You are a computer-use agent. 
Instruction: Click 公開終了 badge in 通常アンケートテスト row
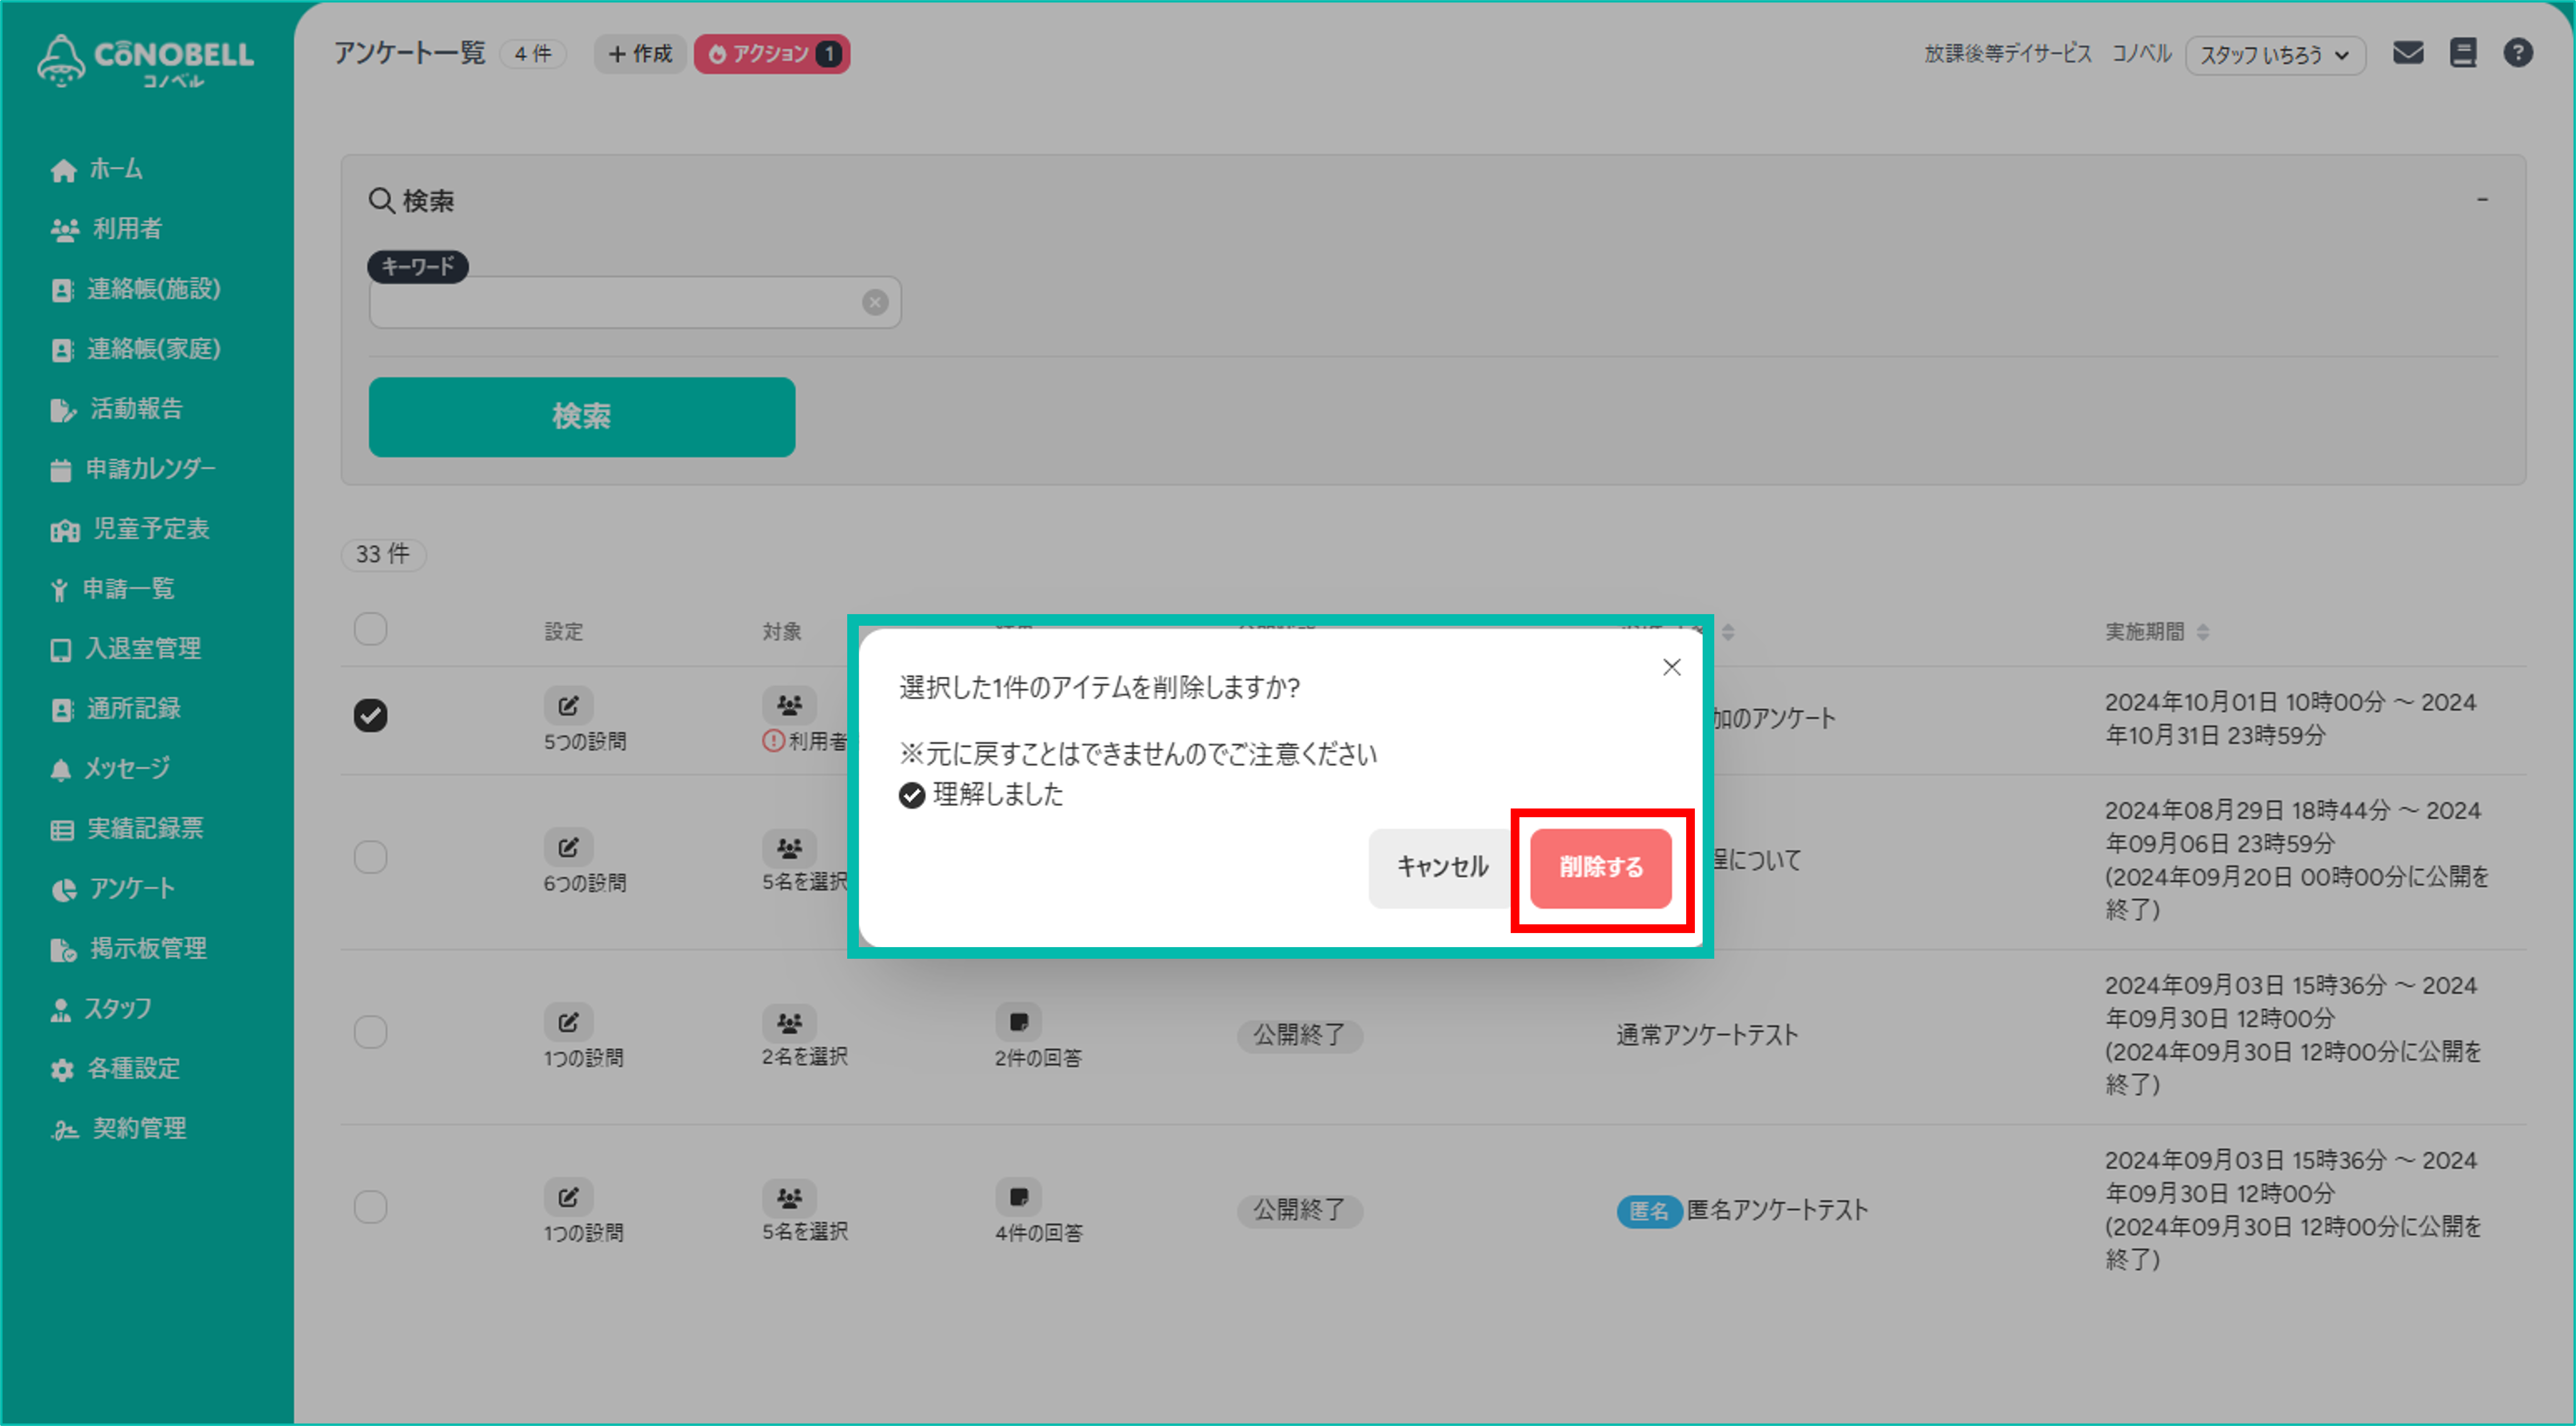pyautogui.click(x=1300, y=1036)
